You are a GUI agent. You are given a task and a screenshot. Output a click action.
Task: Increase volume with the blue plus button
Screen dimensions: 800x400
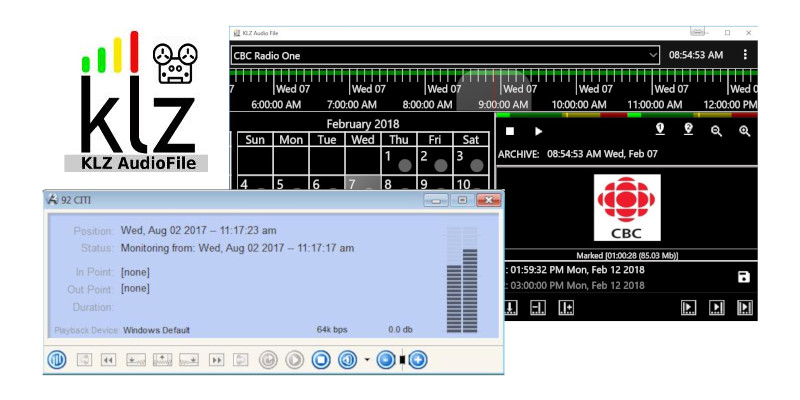click(x=417, y=360)
